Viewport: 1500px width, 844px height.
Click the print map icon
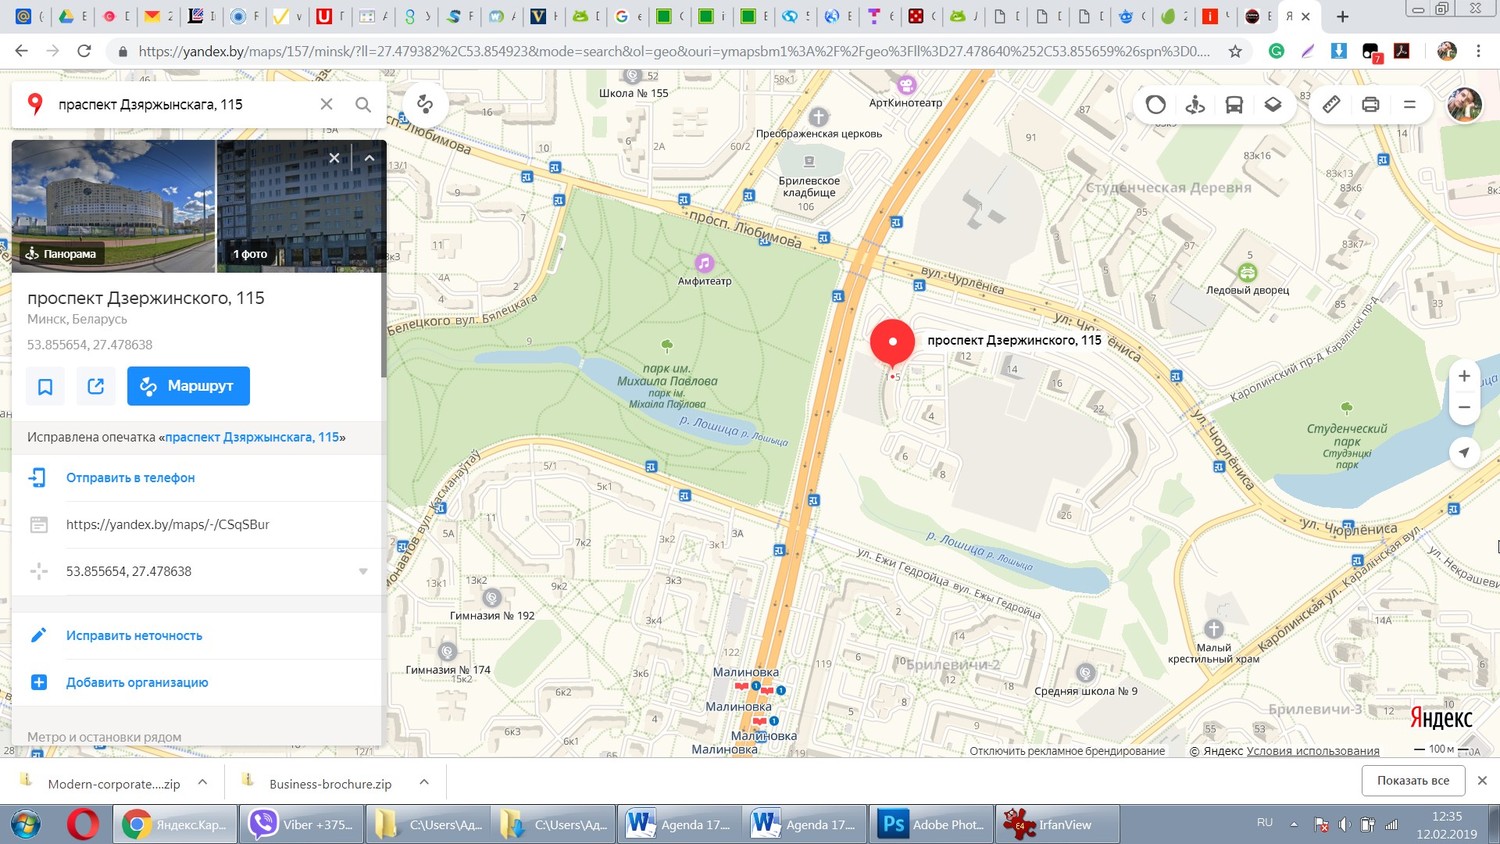coord(1370,104)
